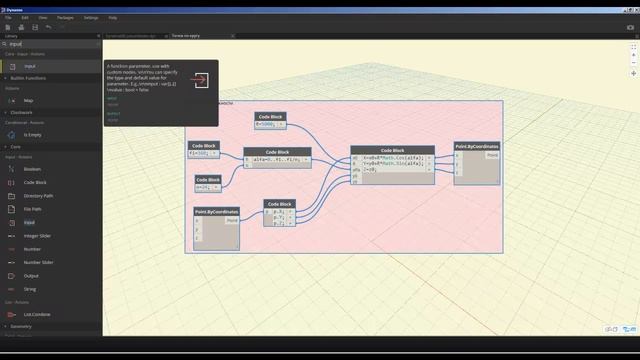The image size is (640, 360).
Task: Click the Number Slider library icon
Action: pyautogui.click(x=11, y=262)
